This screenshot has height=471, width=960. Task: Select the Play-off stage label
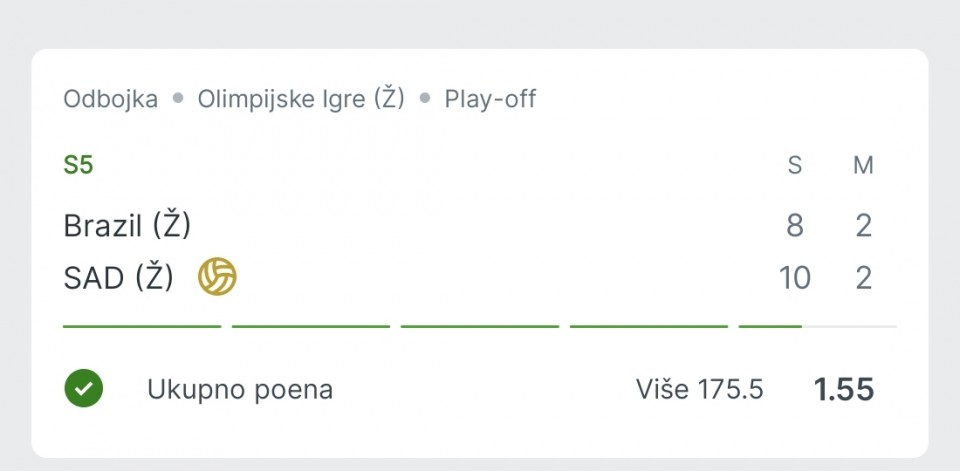click(x=490, y=99)
